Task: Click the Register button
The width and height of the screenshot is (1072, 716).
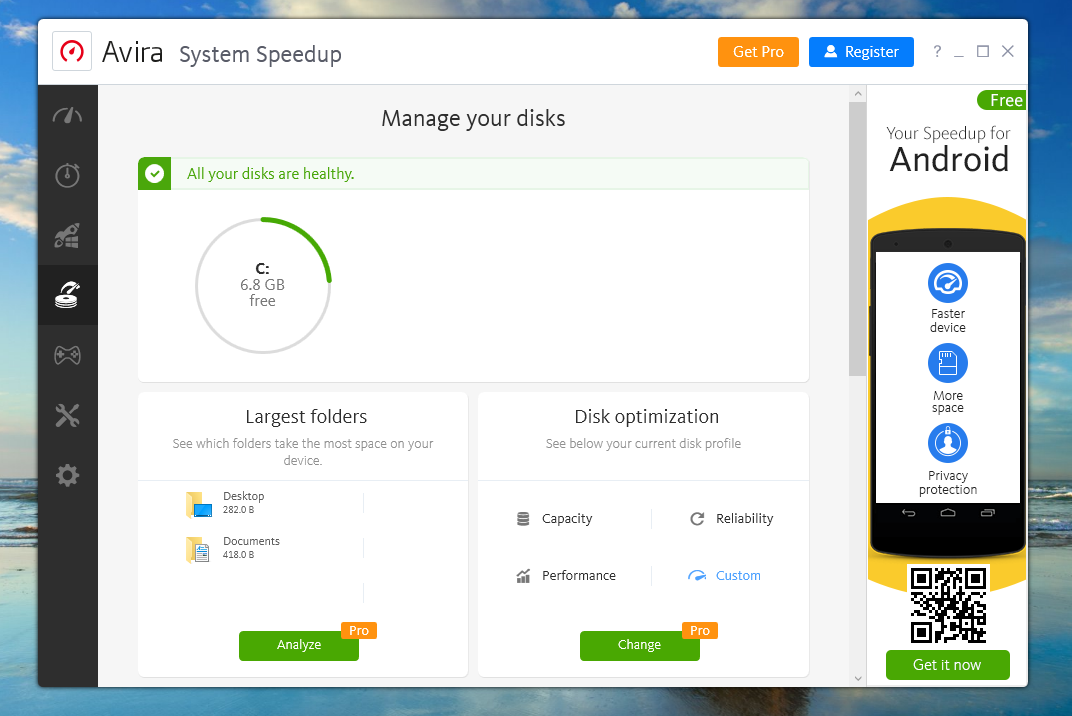Action: click(861, 52)
